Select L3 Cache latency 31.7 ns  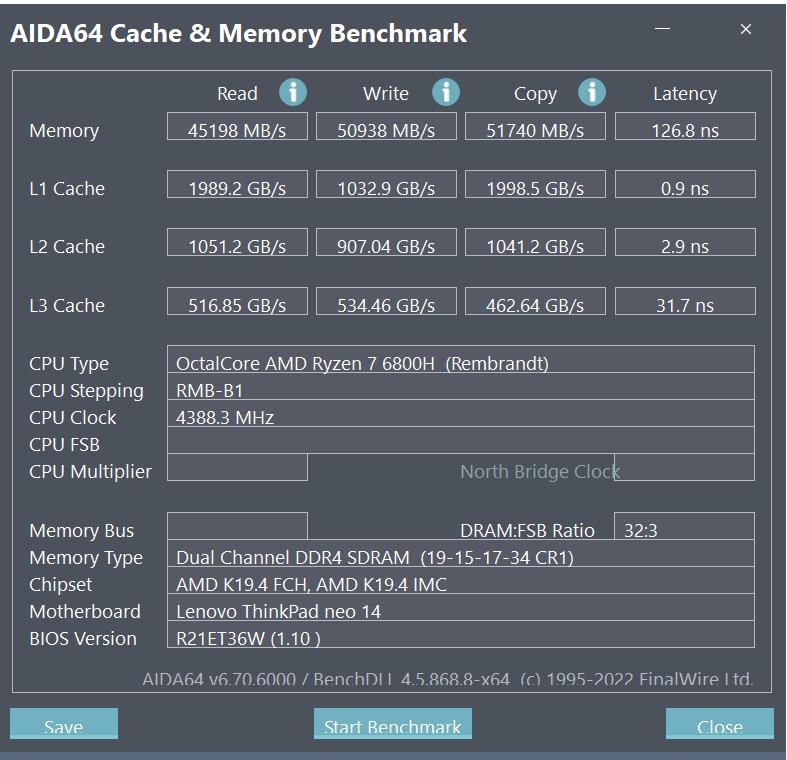point(685,301)
